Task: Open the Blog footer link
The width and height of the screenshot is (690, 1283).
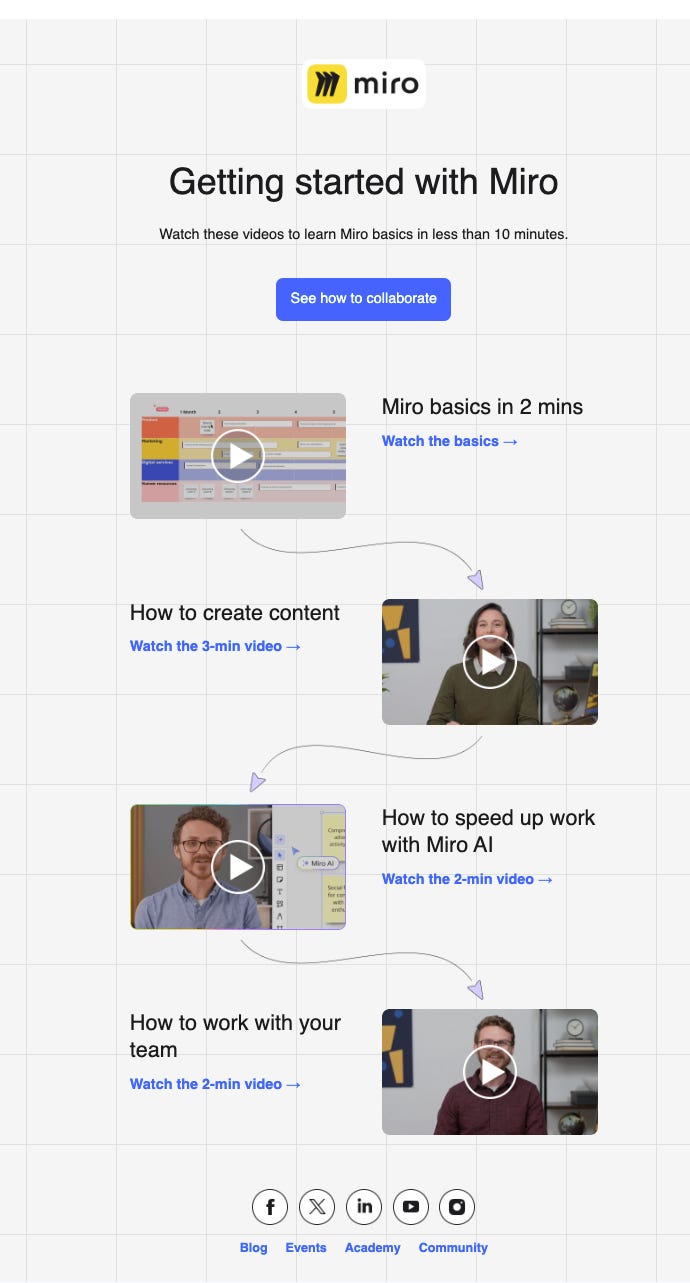Action: click(254, 1248)
